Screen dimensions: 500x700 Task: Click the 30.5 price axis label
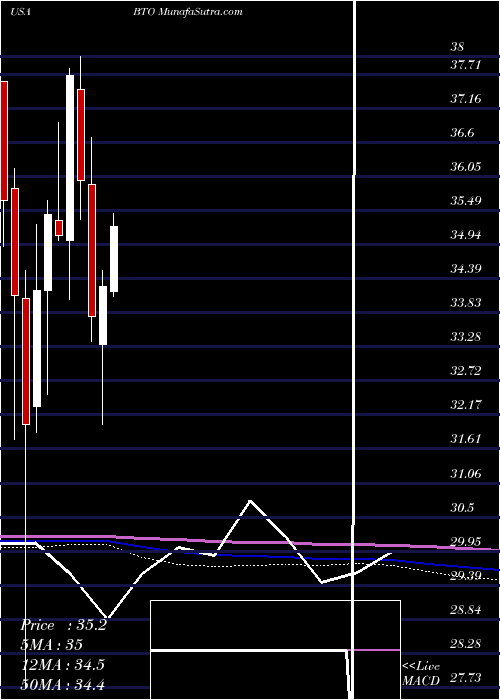[462, 508]
